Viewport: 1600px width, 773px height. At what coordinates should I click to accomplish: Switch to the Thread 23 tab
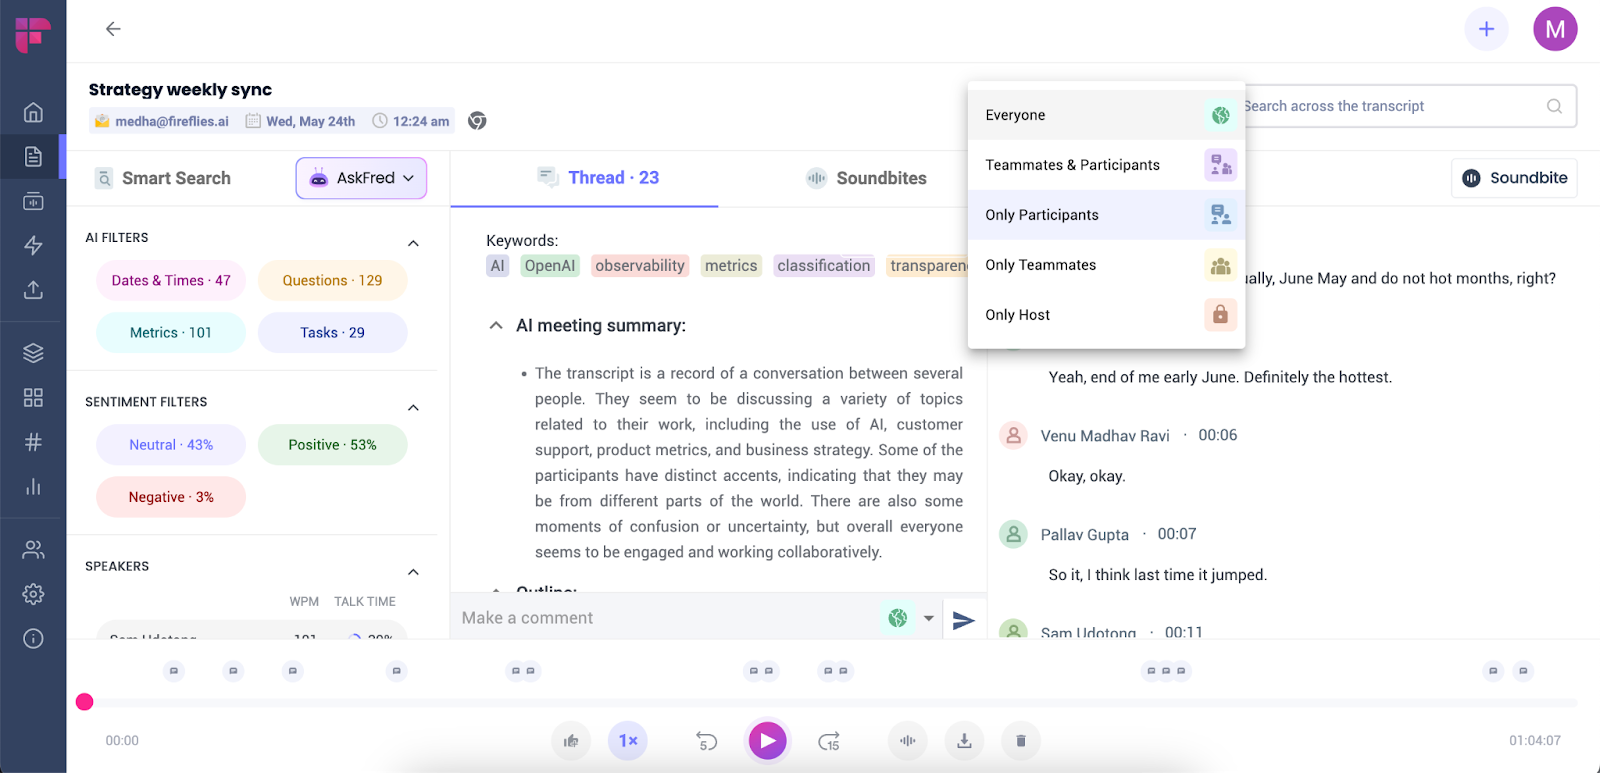(x=597, y=178)
